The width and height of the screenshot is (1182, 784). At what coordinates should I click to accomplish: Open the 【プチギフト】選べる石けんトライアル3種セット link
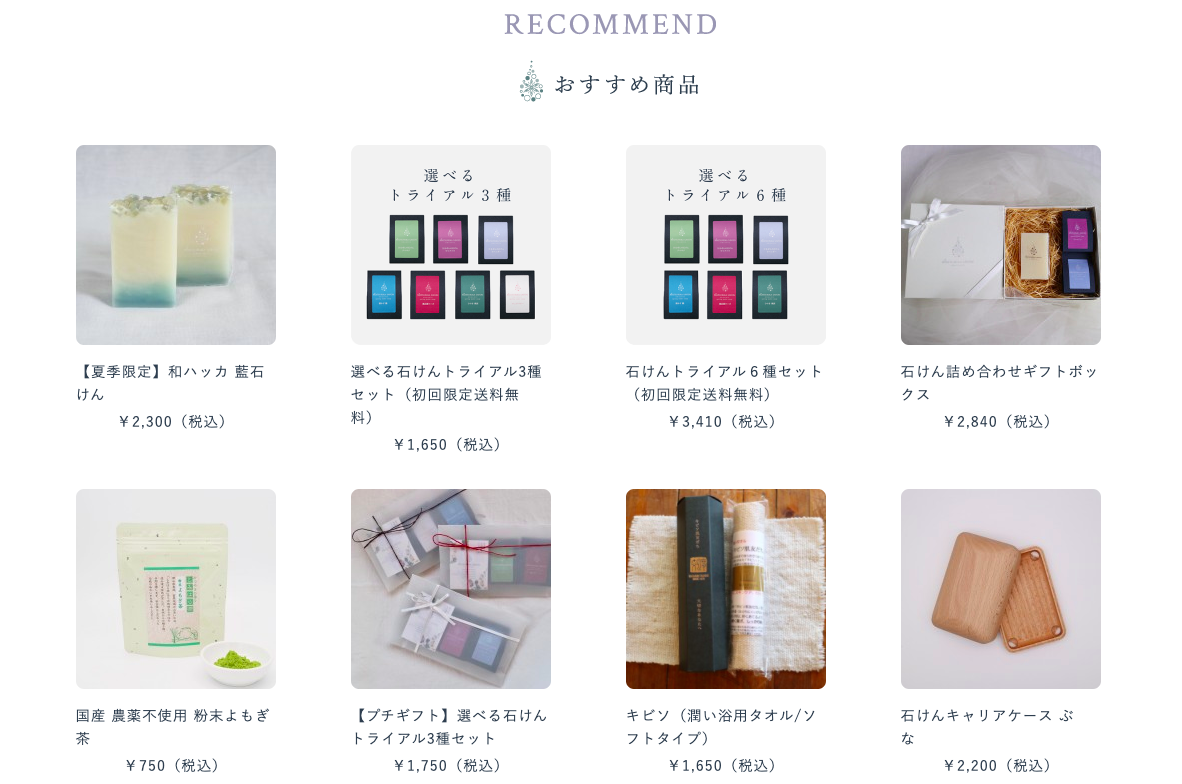point(449,727)
